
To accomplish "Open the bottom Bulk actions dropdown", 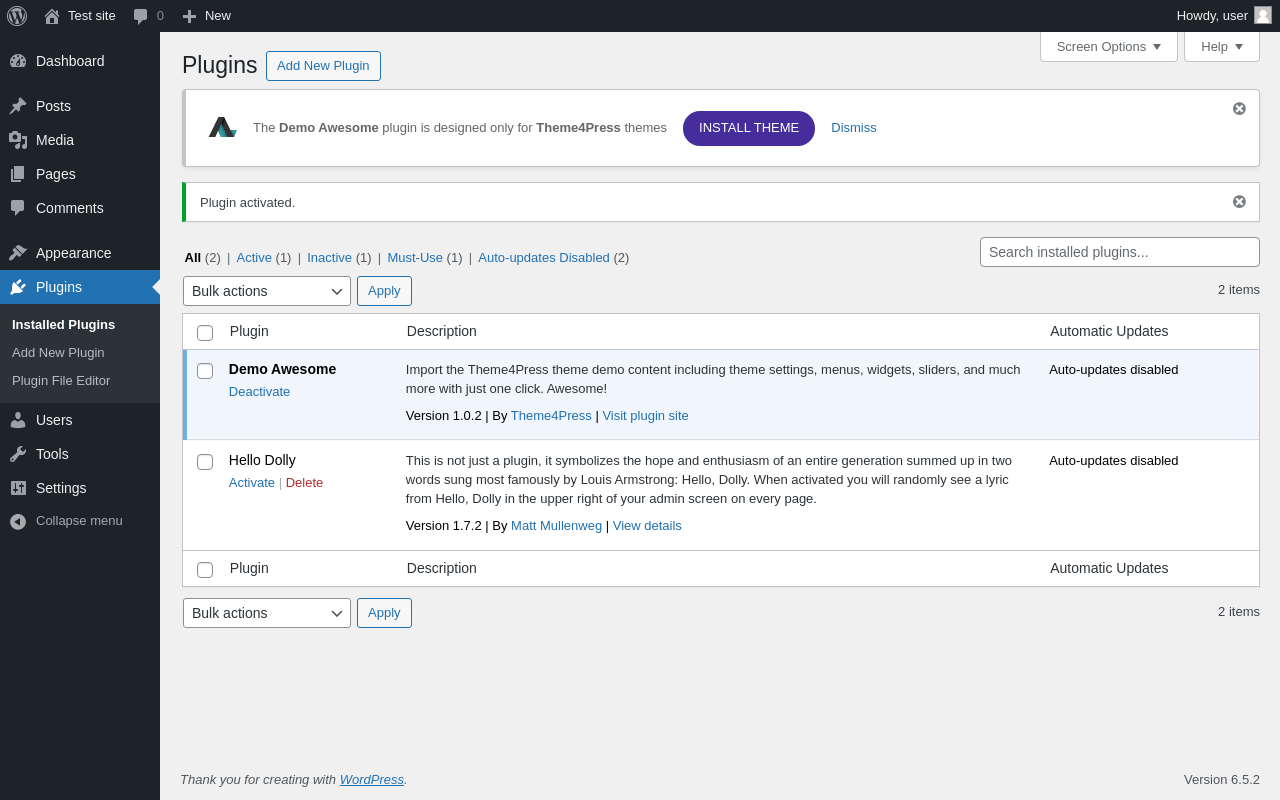I will pyautogui.click(x=267, y=613).
